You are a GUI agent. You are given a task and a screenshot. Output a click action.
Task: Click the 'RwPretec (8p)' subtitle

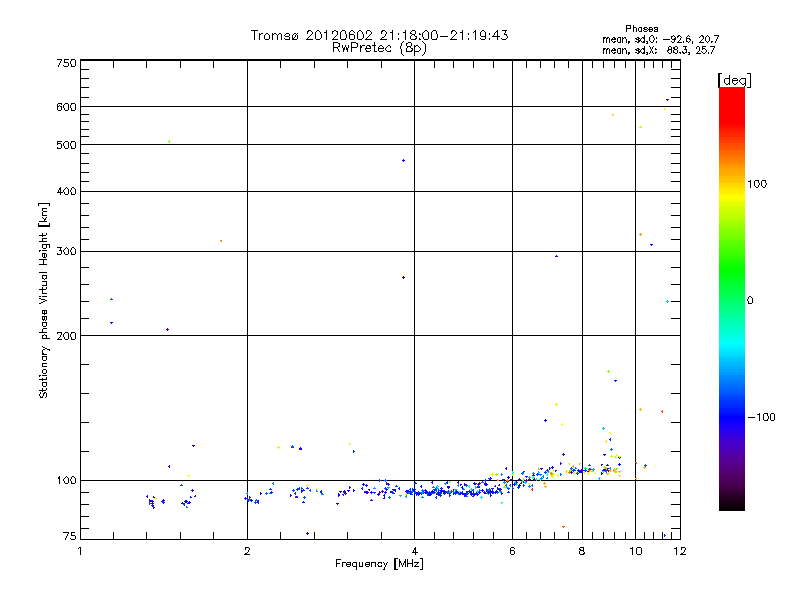[x=379, y=48]
